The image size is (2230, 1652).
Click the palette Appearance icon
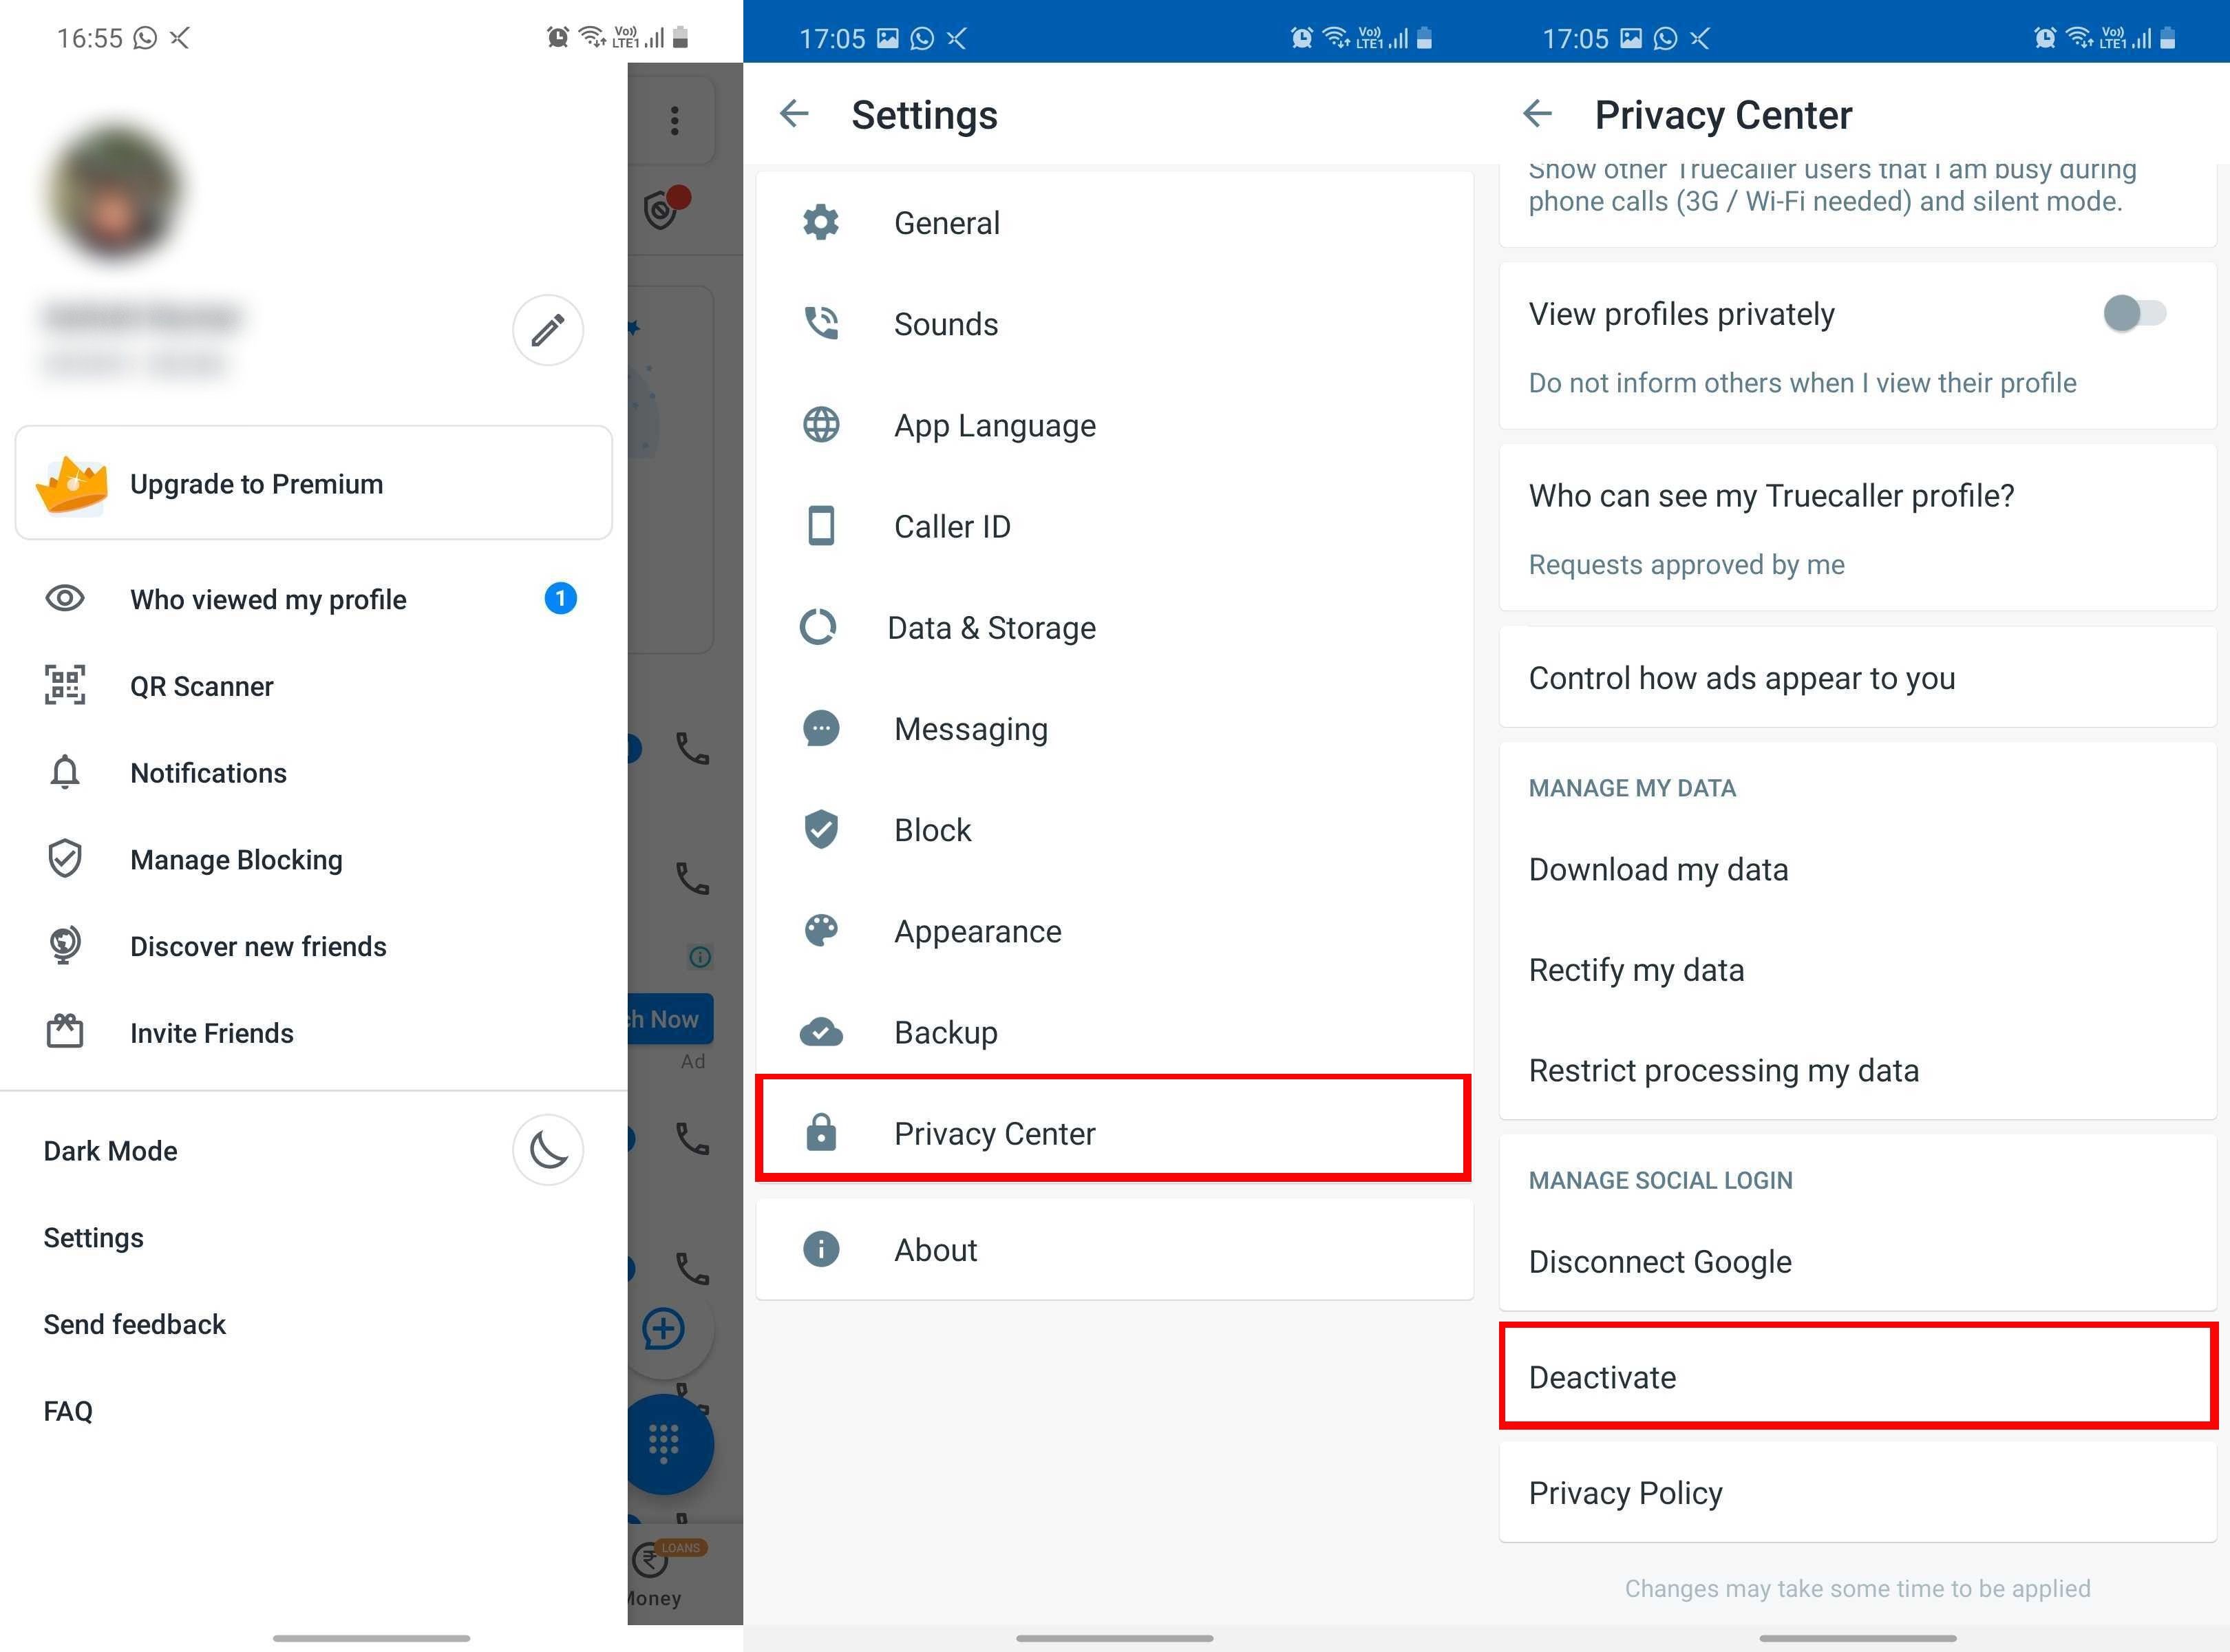[821, 930]
